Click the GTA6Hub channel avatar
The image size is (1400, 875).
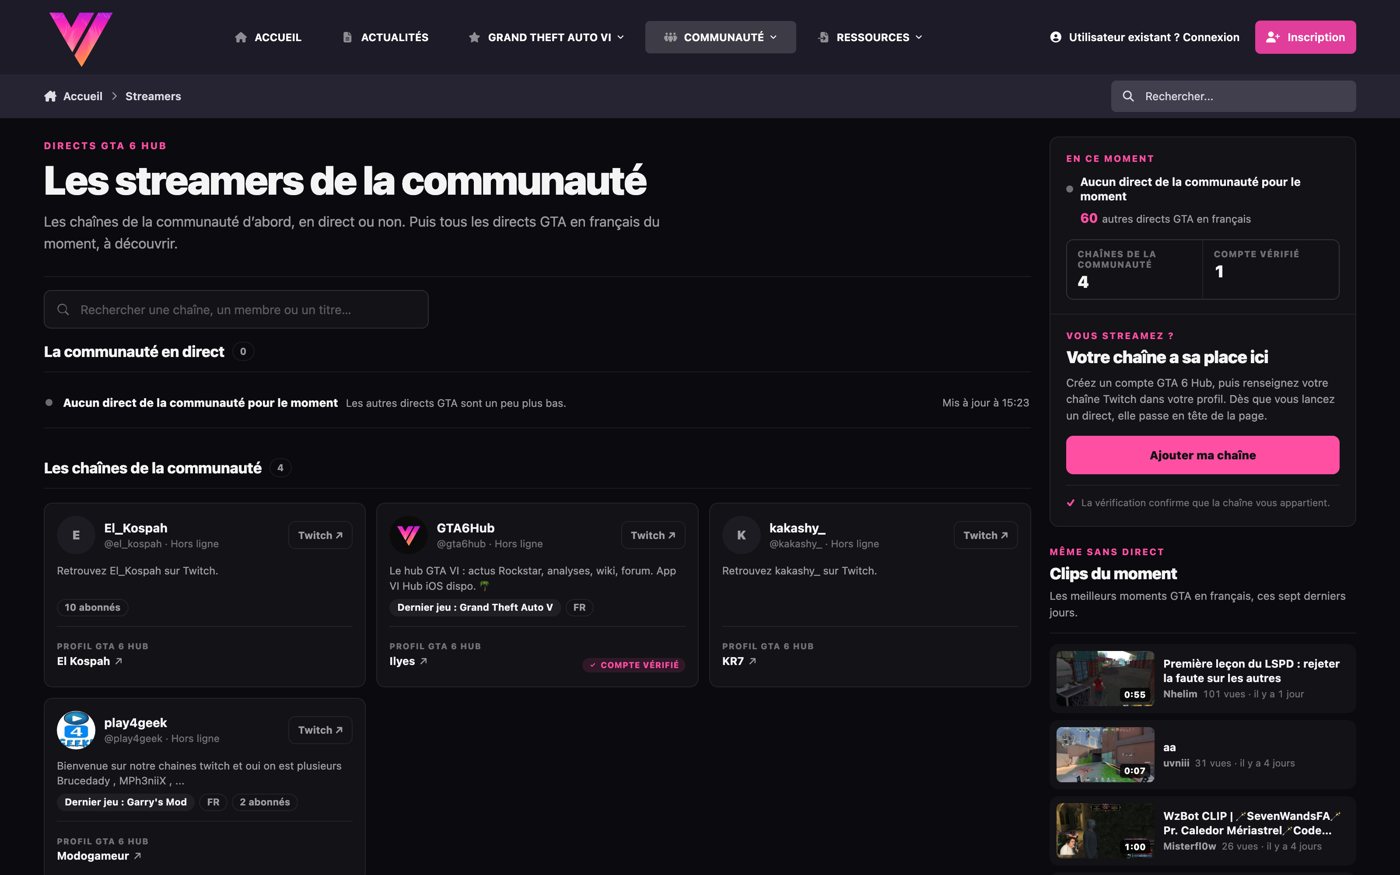point(408,535)
